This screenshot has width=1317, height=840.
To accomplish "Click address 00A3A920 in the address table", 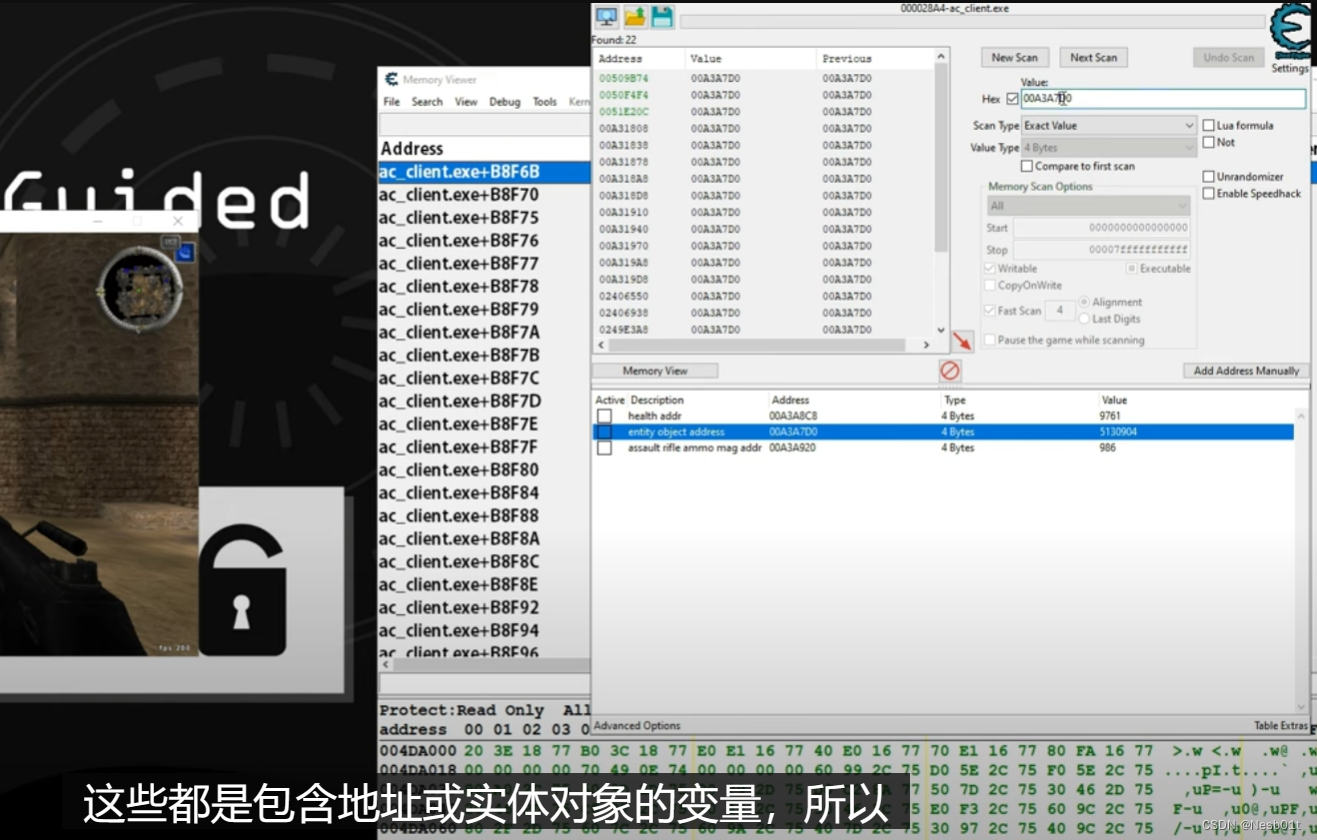I will pos(794,448).
